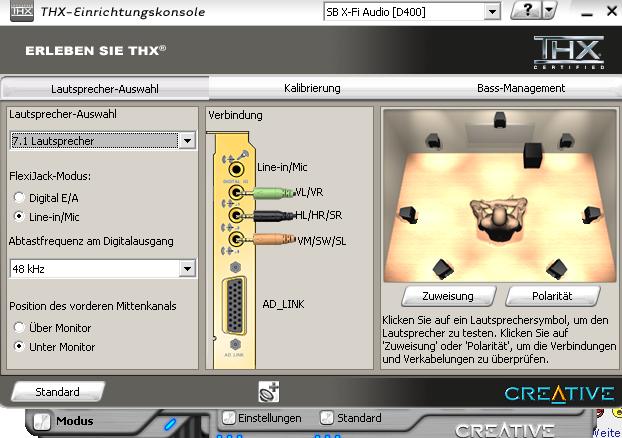
Task: Test the front left speaker symbol
Action: click(433, 140)
